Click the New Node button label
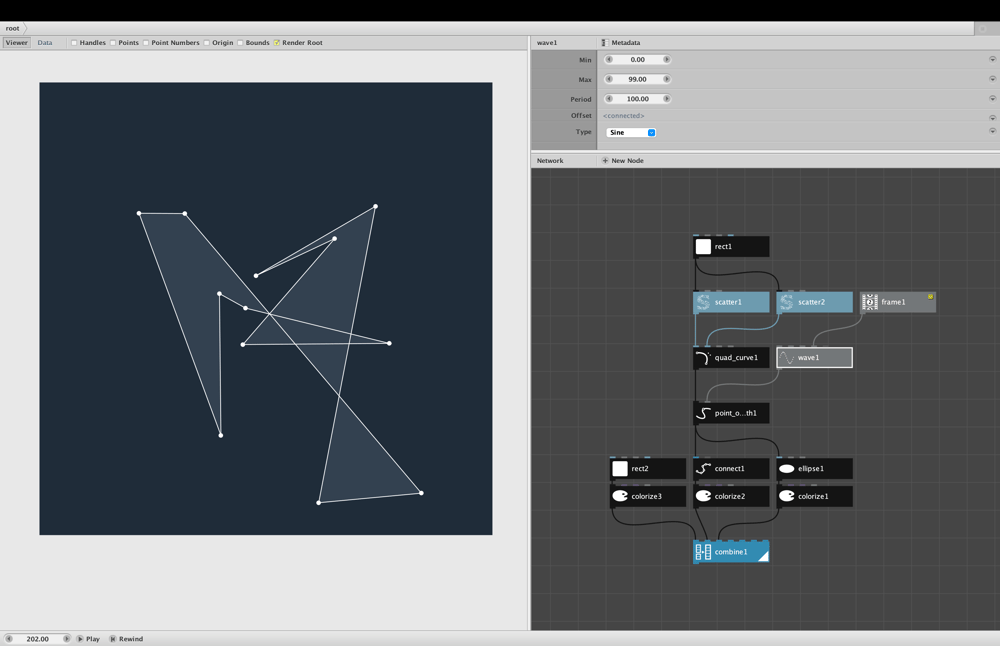Screen dimensions: 1000x646 pos(628,161)
